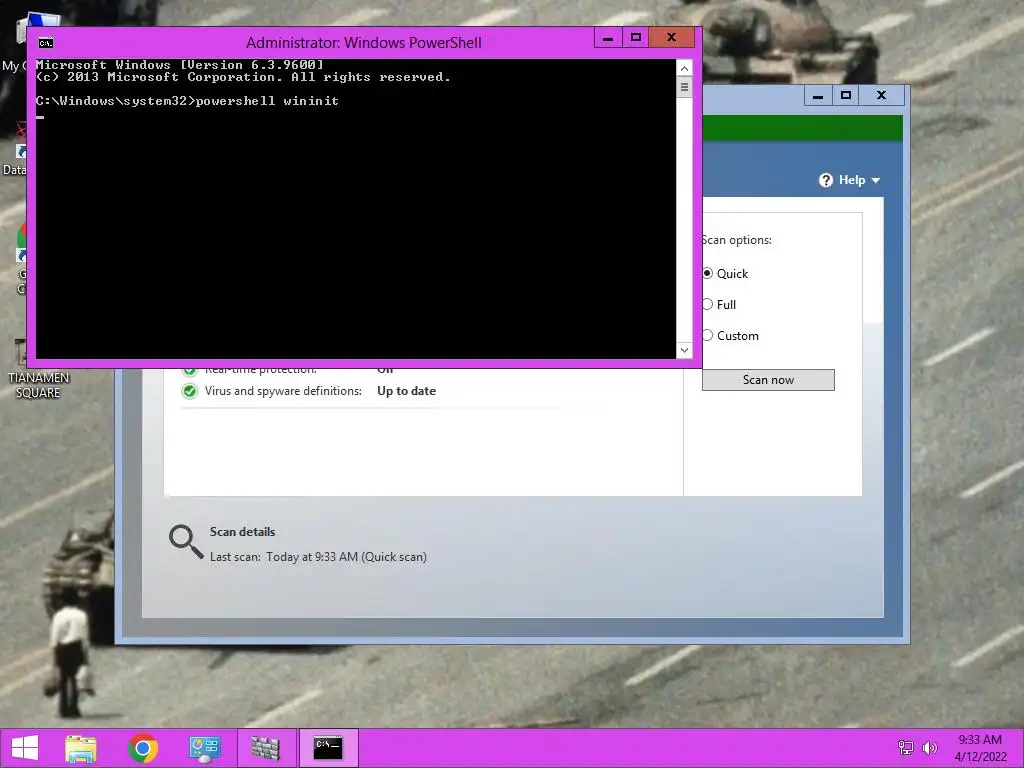This screenshot has width=1024, height=768.
Task: Click the PowerShell title bar text
Action: (x=364, y=43)
